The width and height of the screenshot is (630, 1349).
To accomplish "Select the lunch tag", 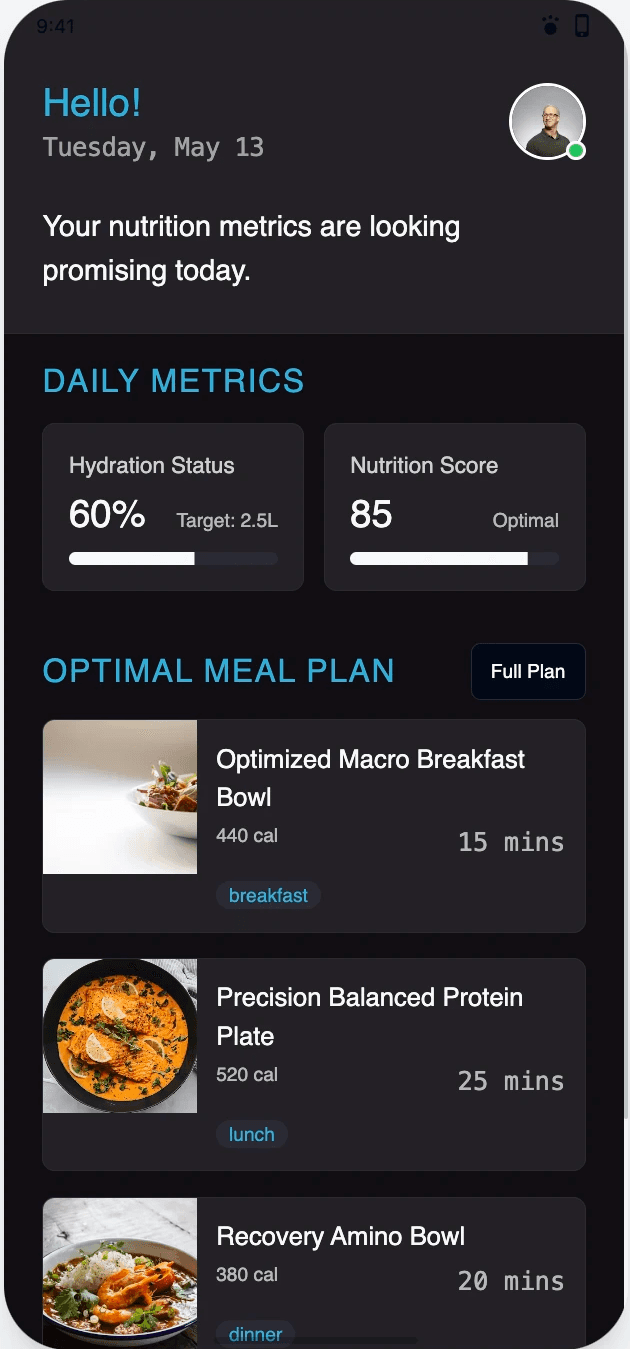I will (x=252, y=1134).
